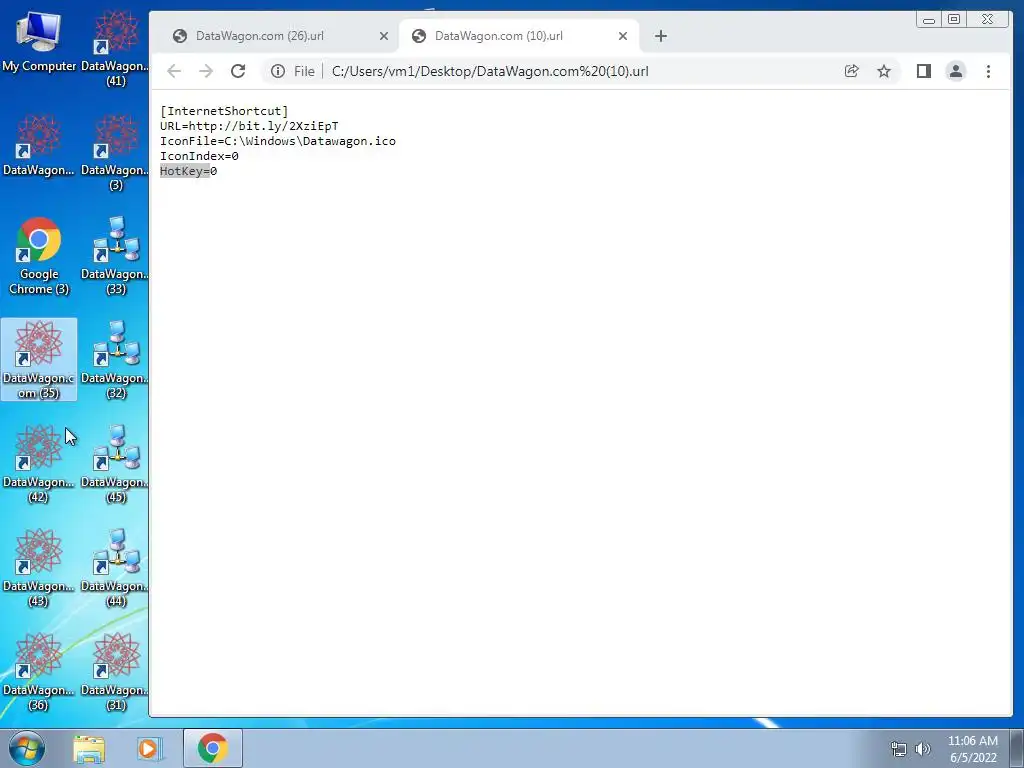The image size is (1024, 768).
Task: Select DataWagon (3) desktop shortcut
Action: pos(116,152)
